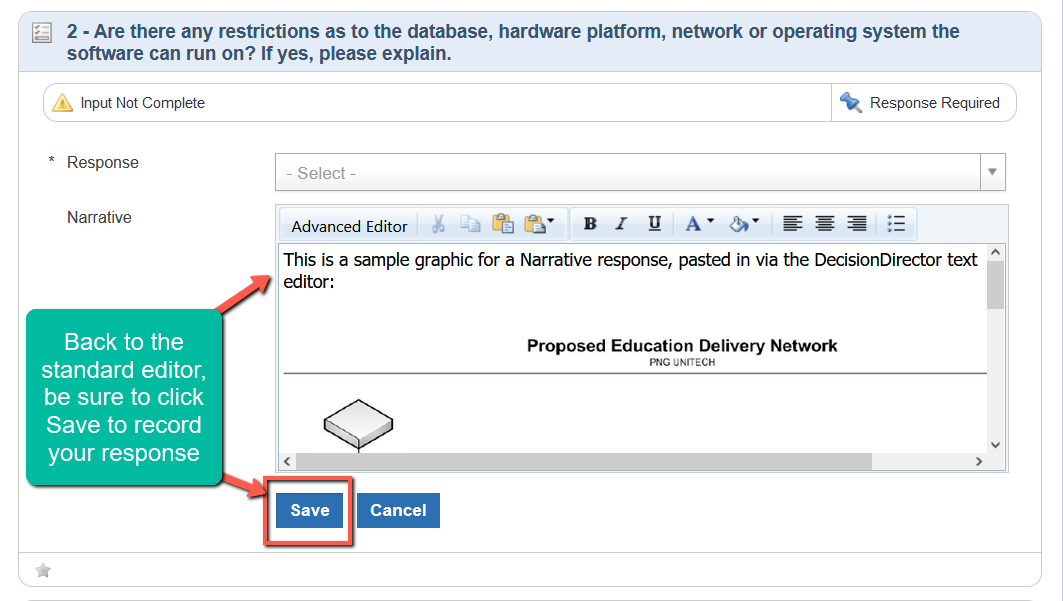The height and width of the screenshot is (601, 1063).
Task: Click the question 2 title text
Action: pyautogui.click(x=513, y=42)
